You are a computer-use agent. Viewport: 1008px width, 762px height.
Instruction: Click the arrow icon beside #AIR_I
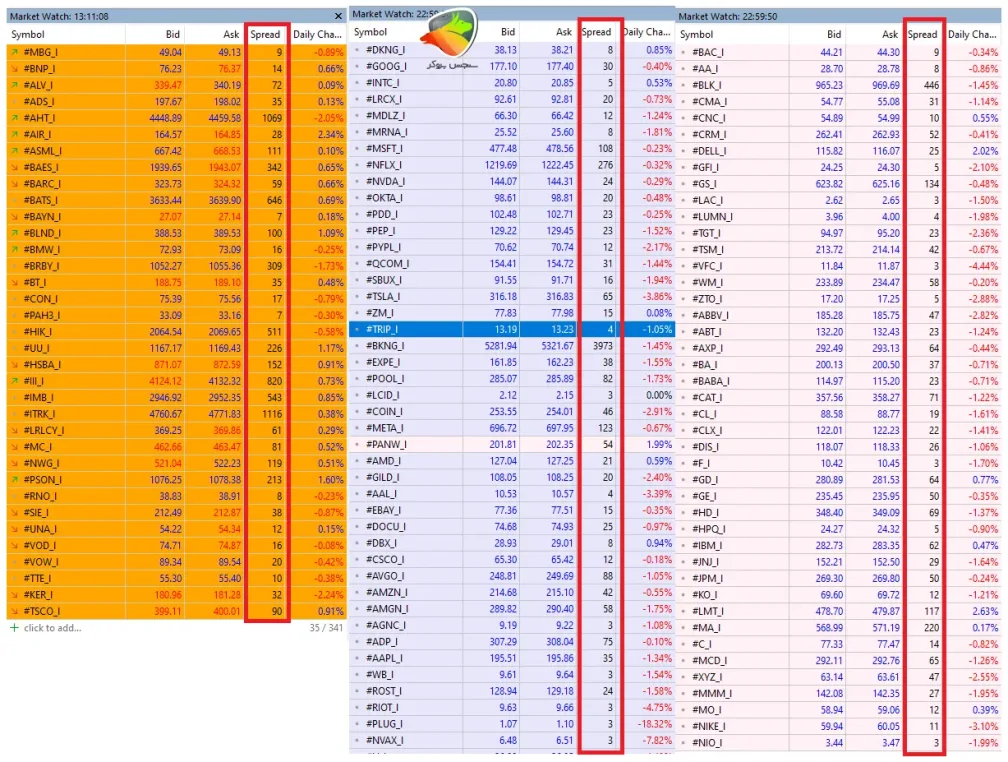tap(14, 134)
